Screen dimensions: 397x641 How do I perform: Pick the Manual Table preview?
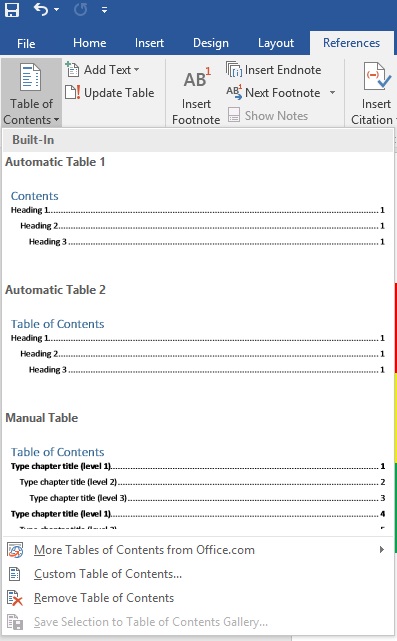click(x=198, y=470)
